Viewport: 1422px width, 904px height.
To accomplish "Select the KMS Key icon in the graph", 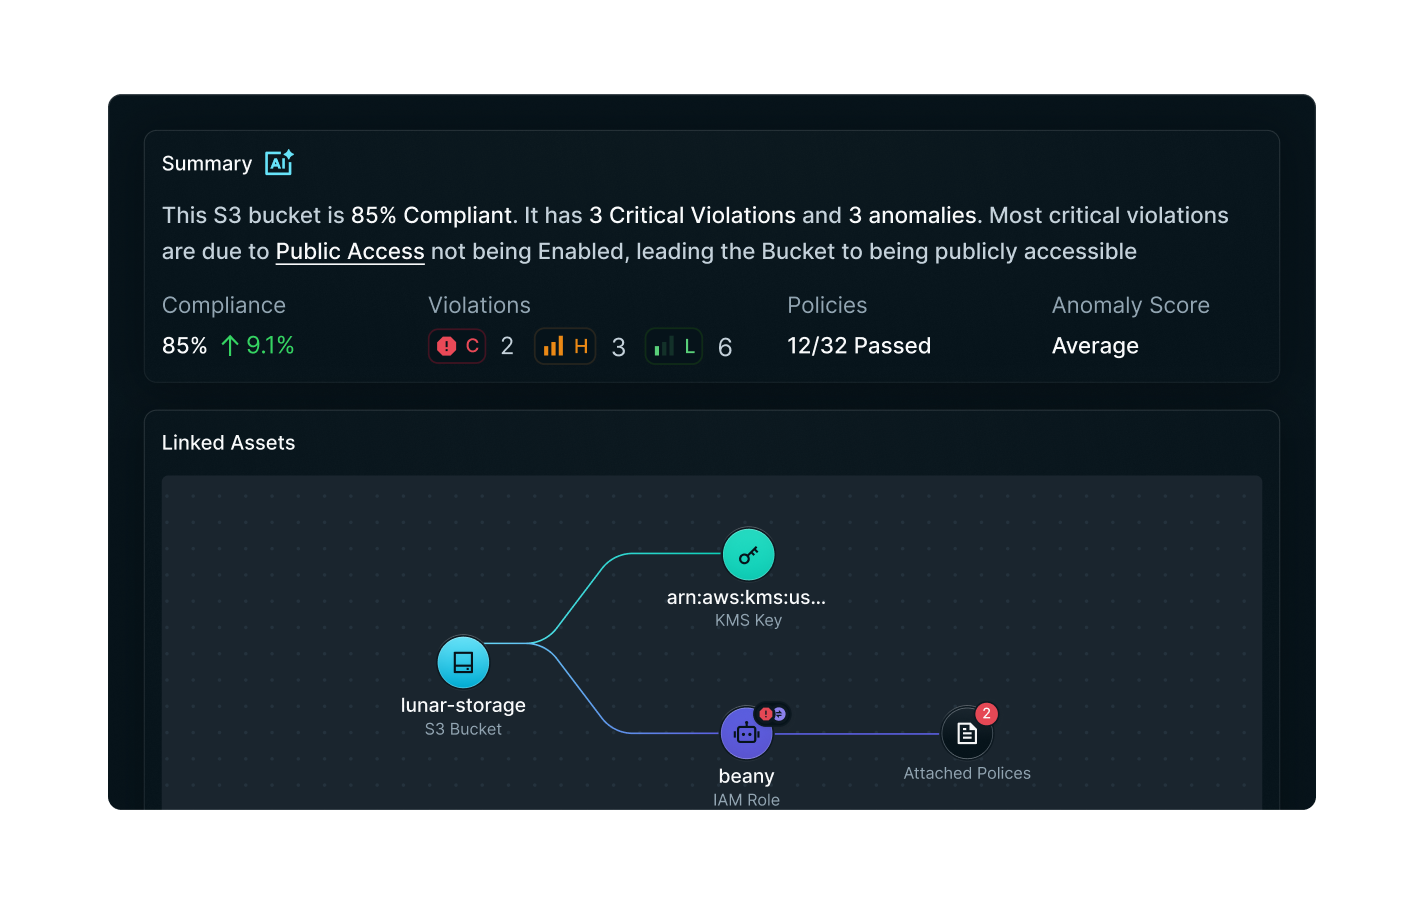I will 748,553.
